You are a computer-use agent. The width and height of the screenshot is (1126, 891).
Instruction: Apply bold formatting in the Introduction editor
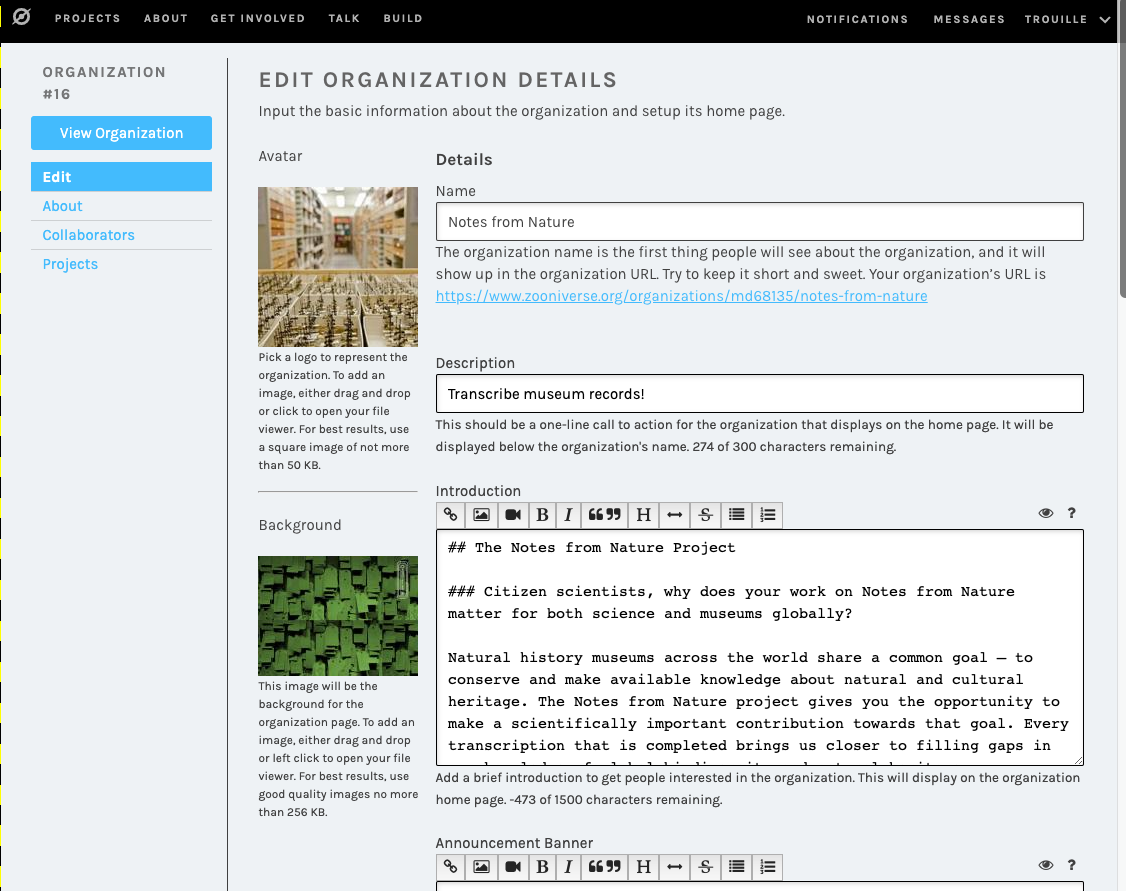click(x=542, y=514)
